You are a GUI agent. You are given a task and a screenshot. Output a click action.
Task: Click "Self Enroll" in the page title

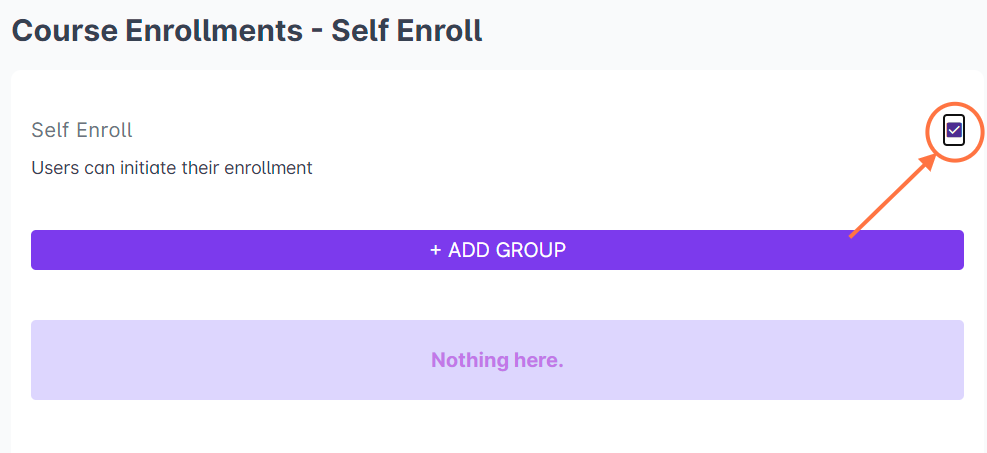(x=407, y=30)
